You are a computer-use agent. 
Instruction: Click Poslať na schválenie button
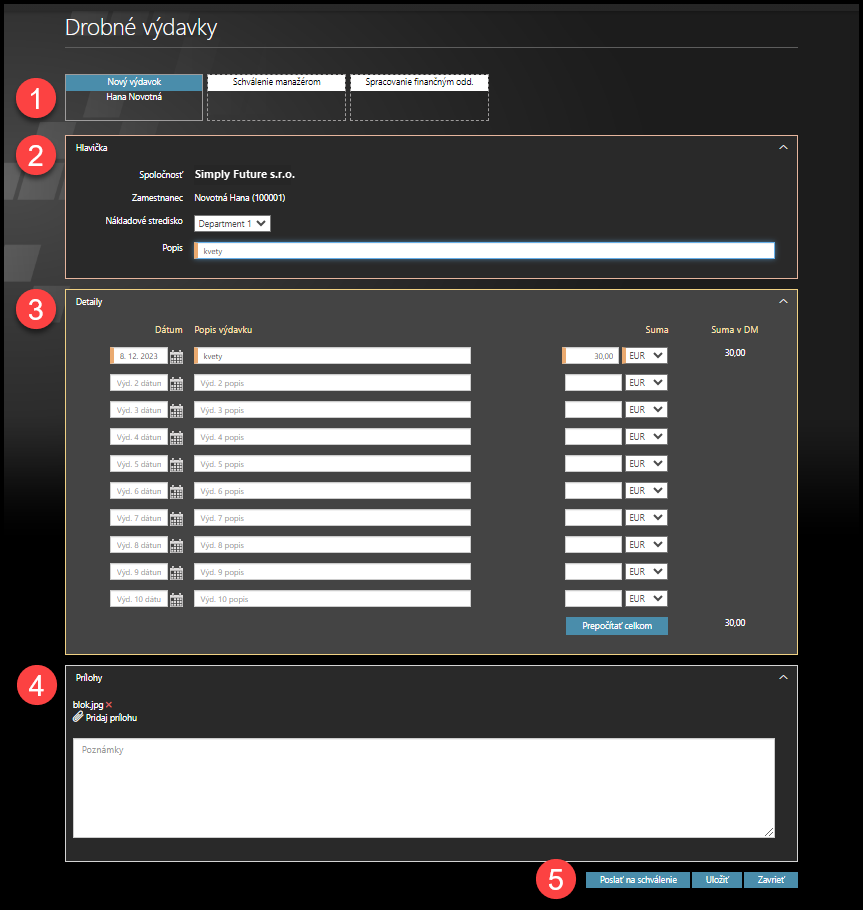[637, 880]
